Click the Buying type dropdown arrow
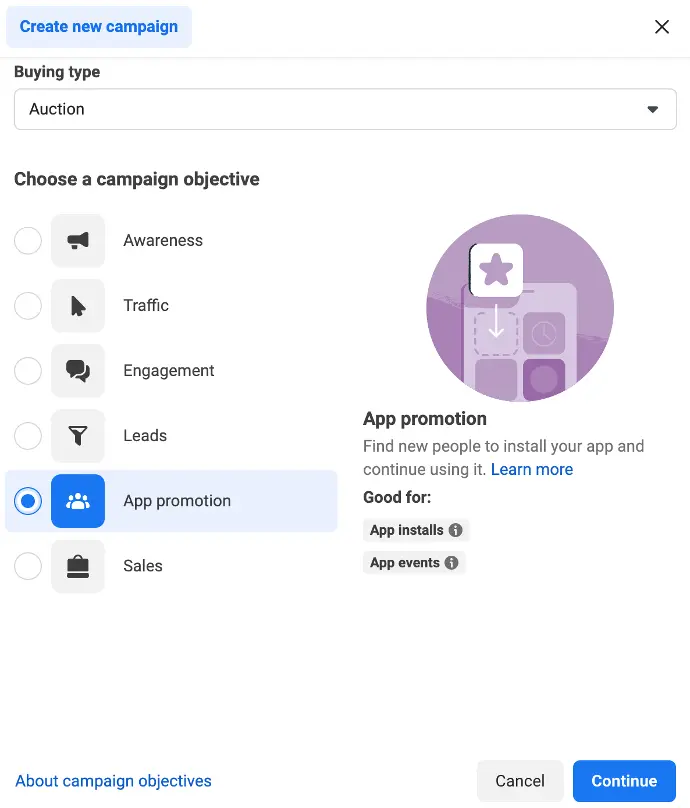This screenshot has height=808, width=690. coord(653,109)
